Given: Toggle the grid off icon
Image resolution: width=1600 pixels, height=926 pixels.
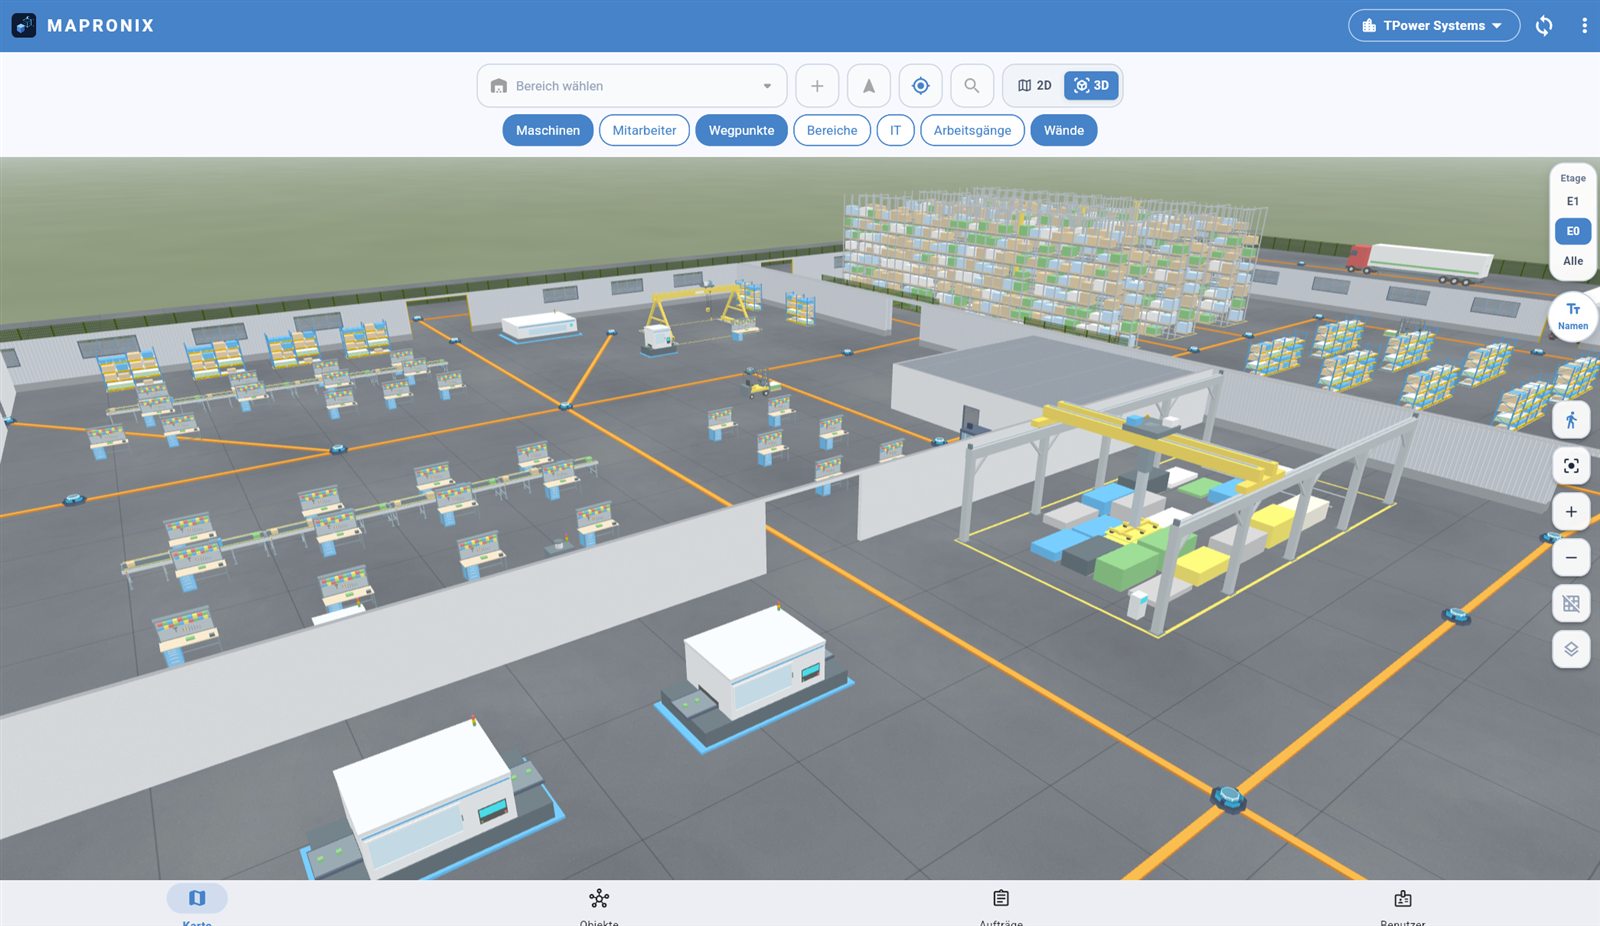Looking at the screenshot, I should 1571,603.
